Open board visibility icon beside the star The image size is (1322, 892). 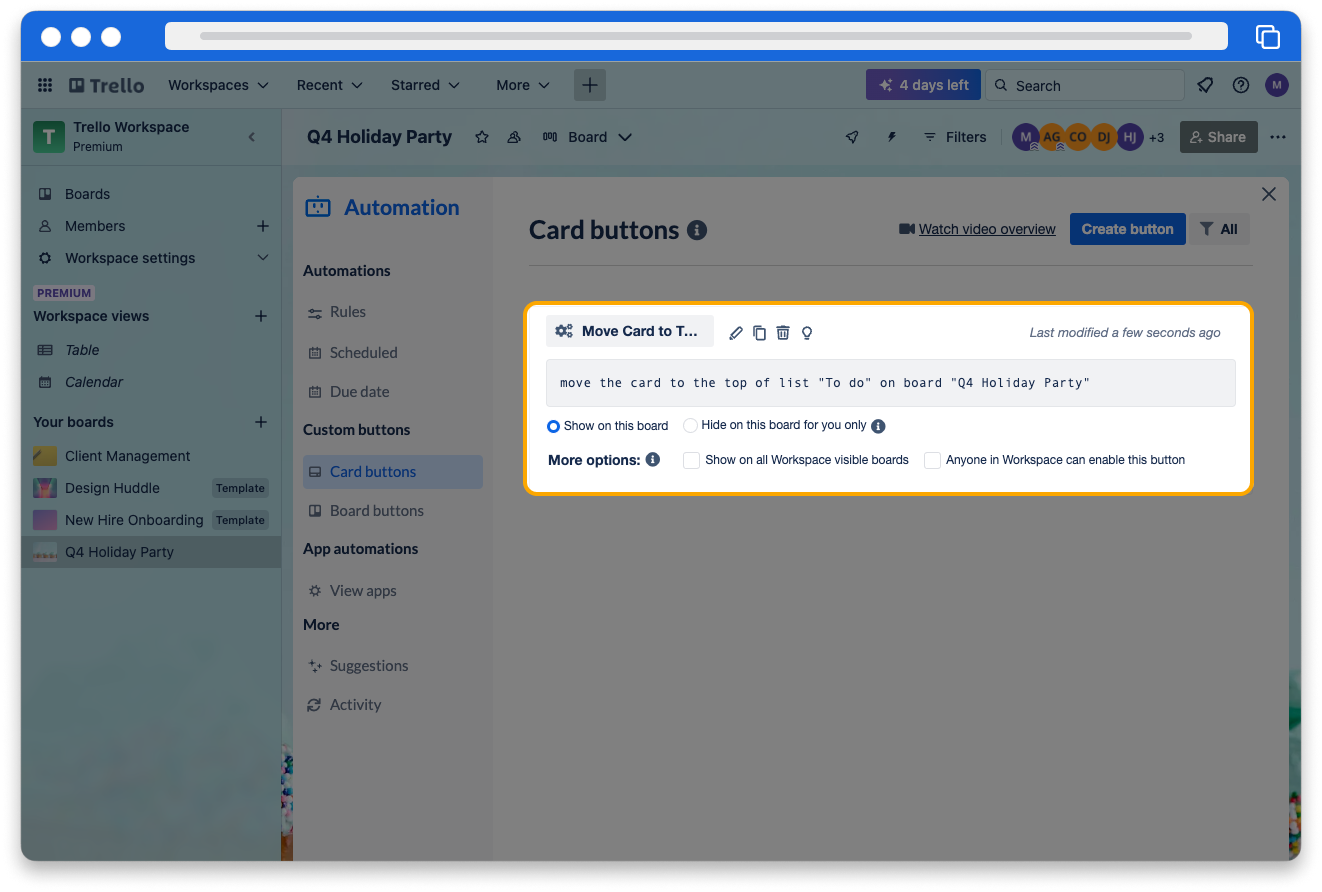(x=514, y=137)
